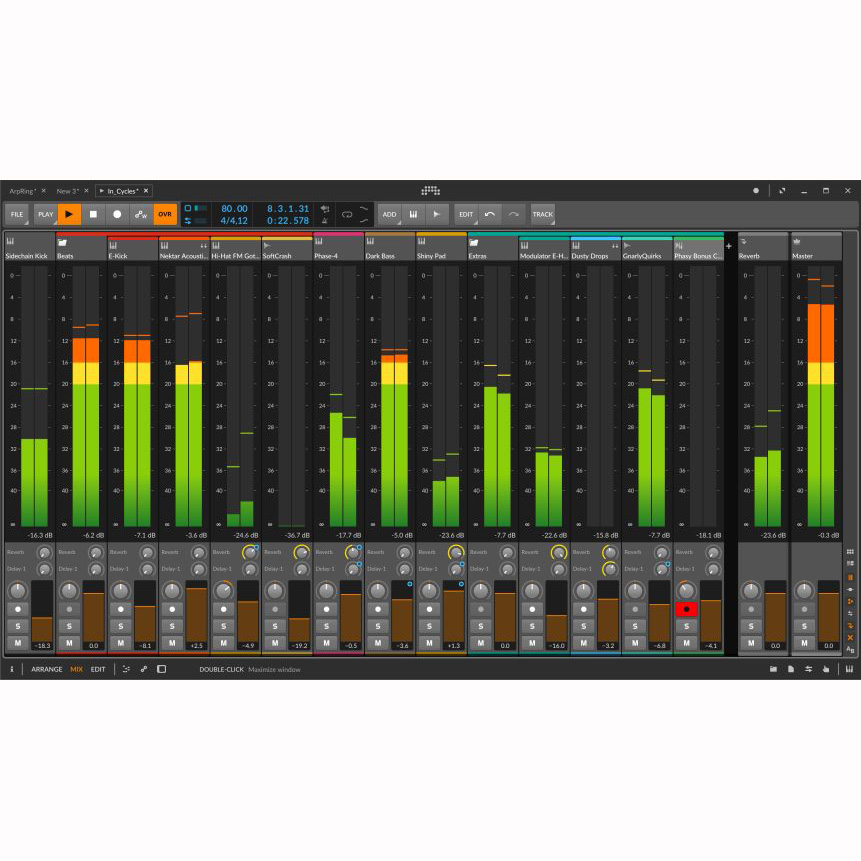861x861 pixels.
Task: Open the mappings hand icon in footer
Action: 826,669
